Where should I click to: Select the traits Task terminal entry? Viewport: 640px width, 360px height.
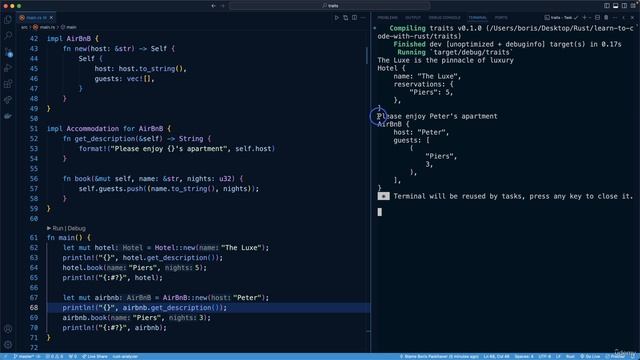561,18
